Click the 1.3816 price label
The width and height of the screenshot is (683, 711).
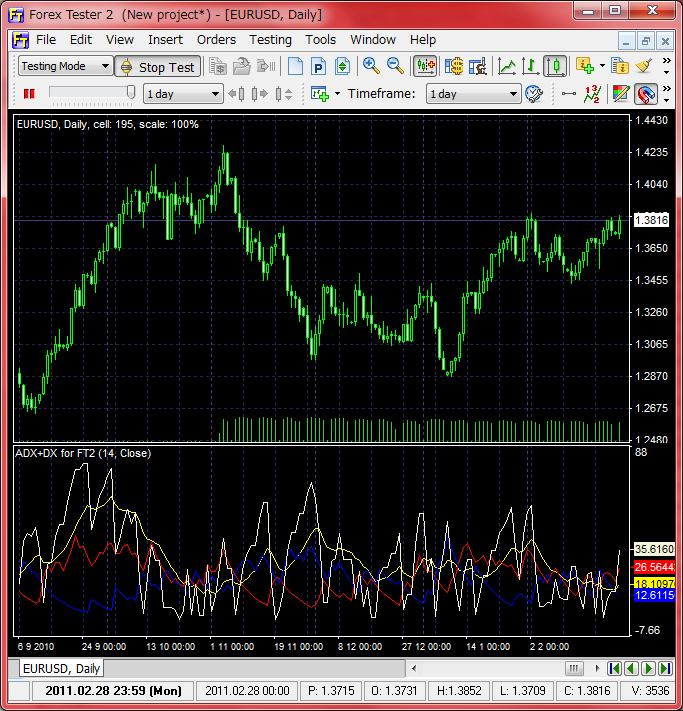[x=652, y=220]
